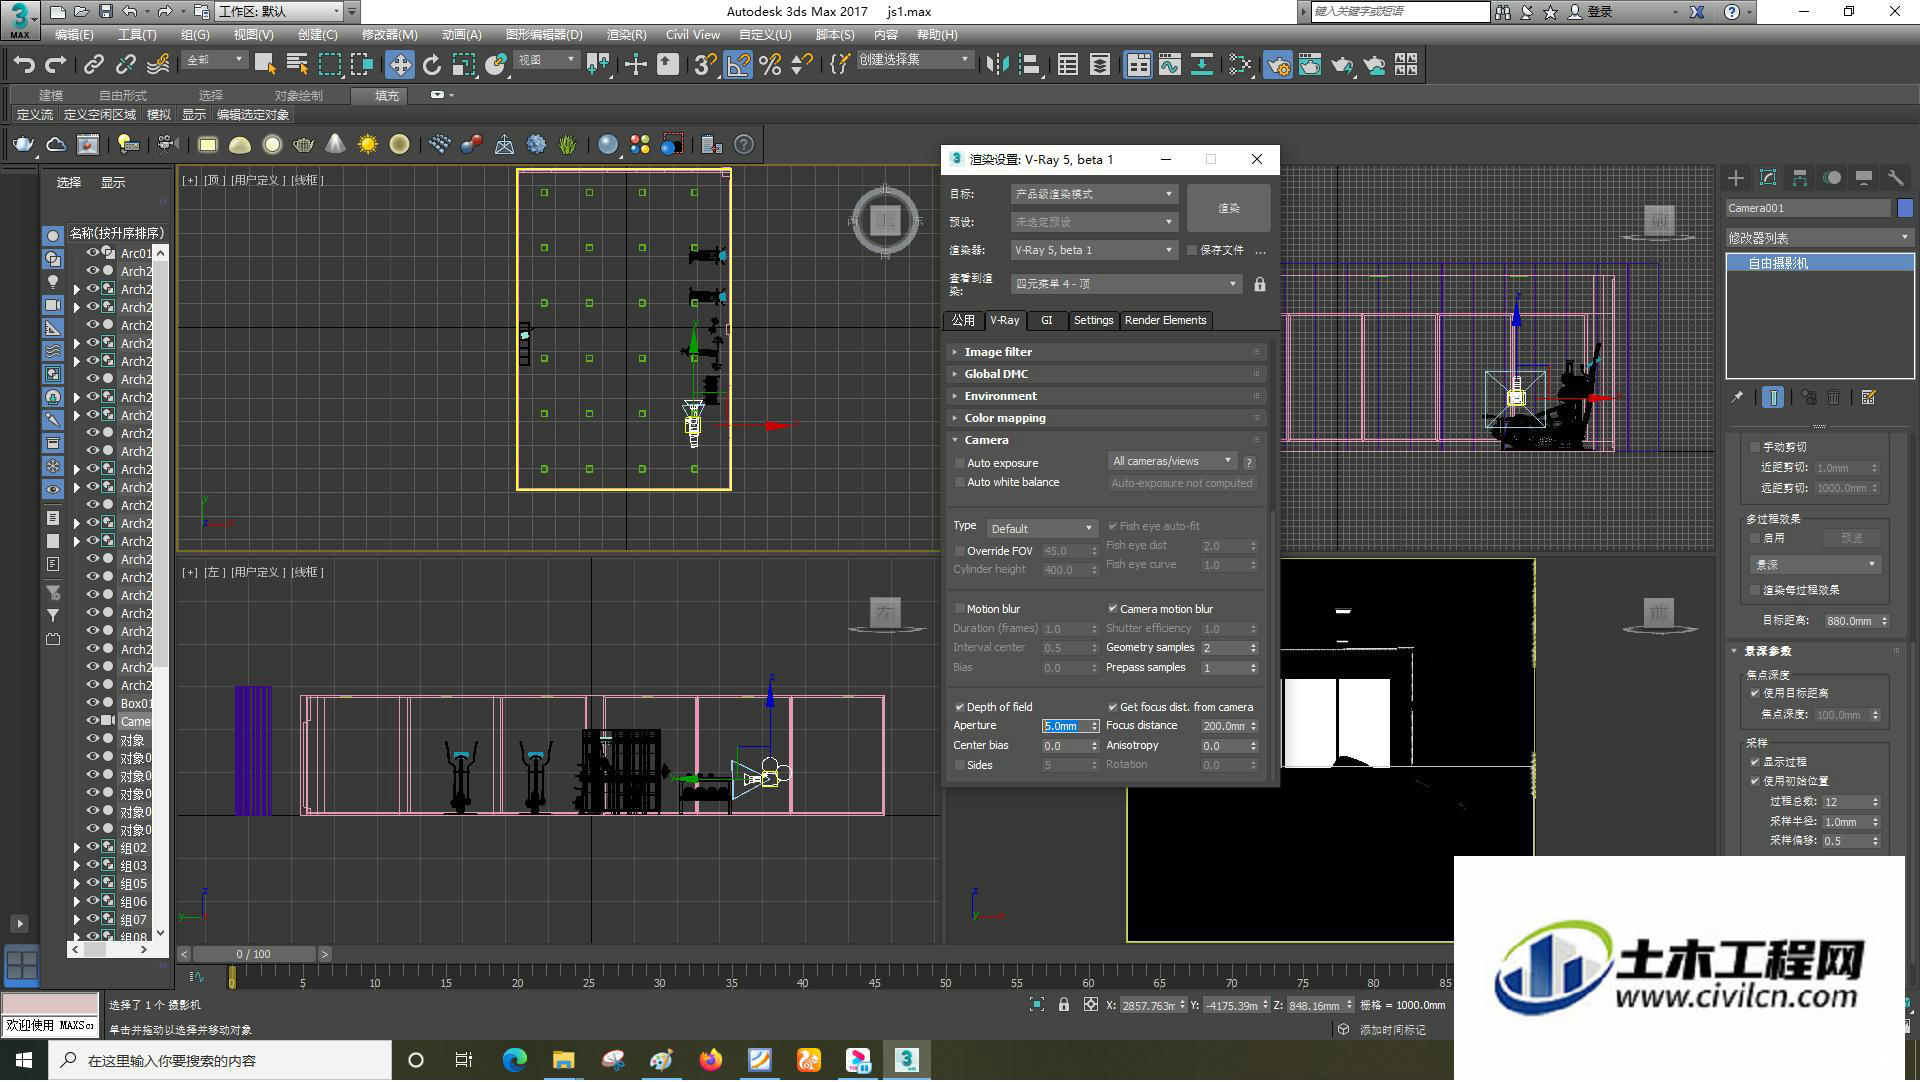Click 自由摄影机 in modifier stack
This screenshot has height=1082, width=1920.
click(1819, 263)
